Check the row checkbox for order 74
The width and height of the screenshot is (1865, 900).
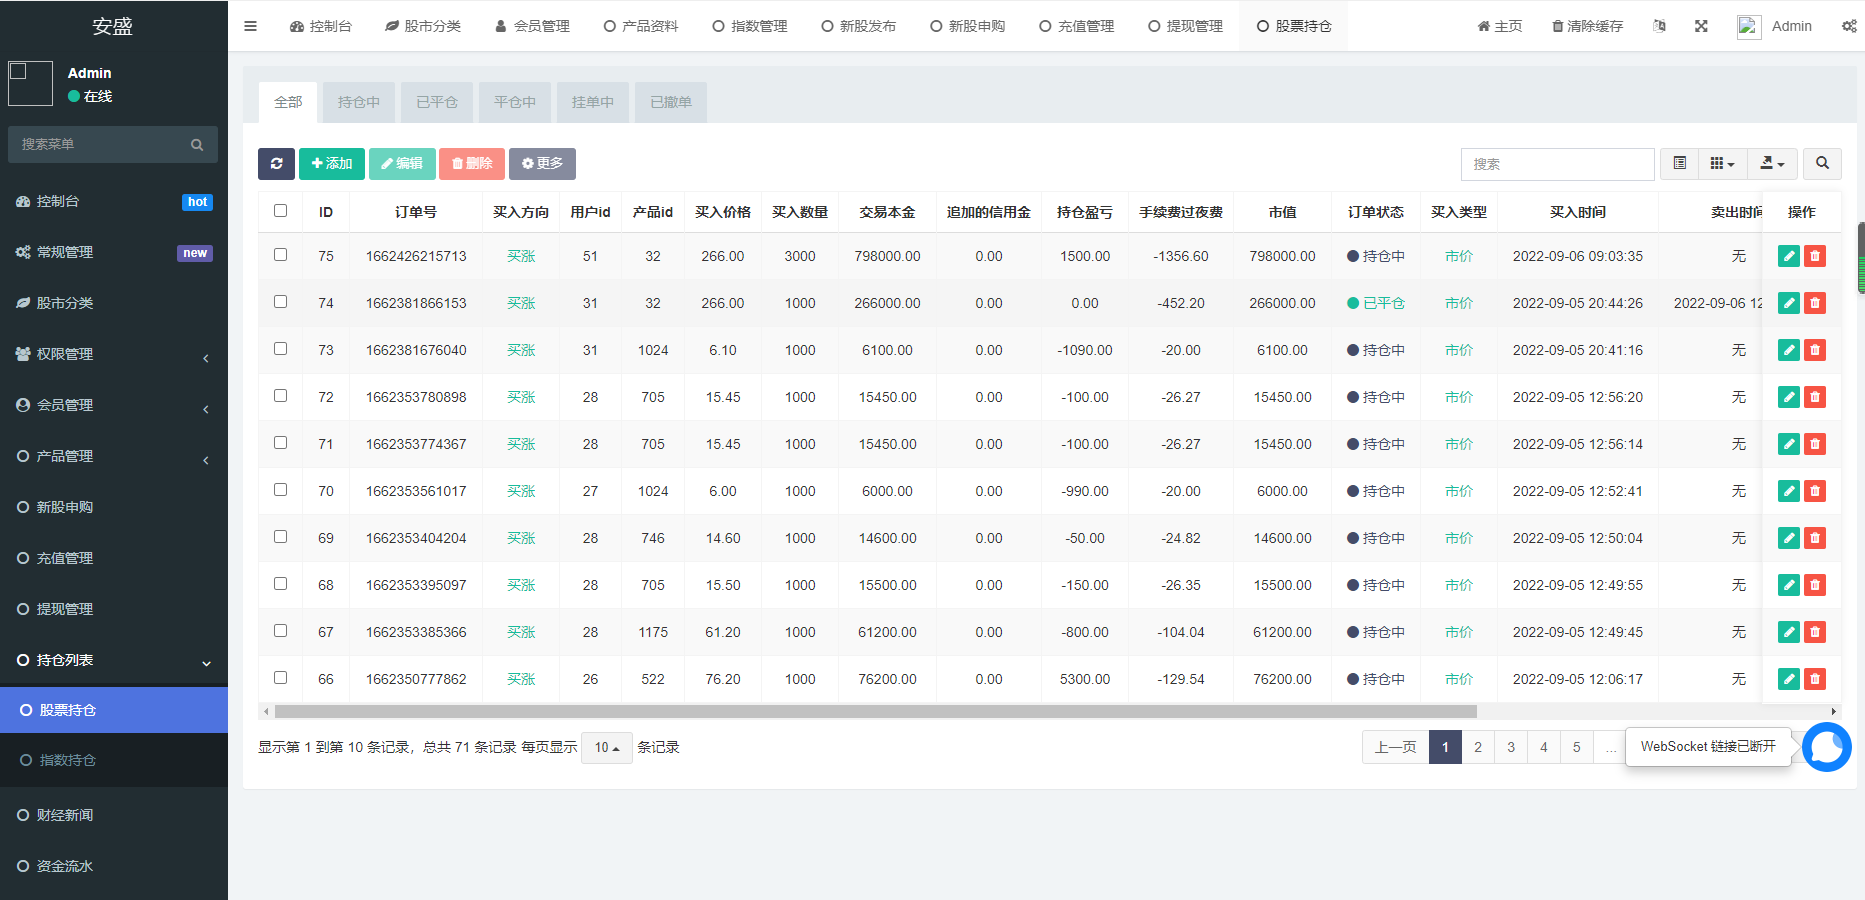[280, 302]
